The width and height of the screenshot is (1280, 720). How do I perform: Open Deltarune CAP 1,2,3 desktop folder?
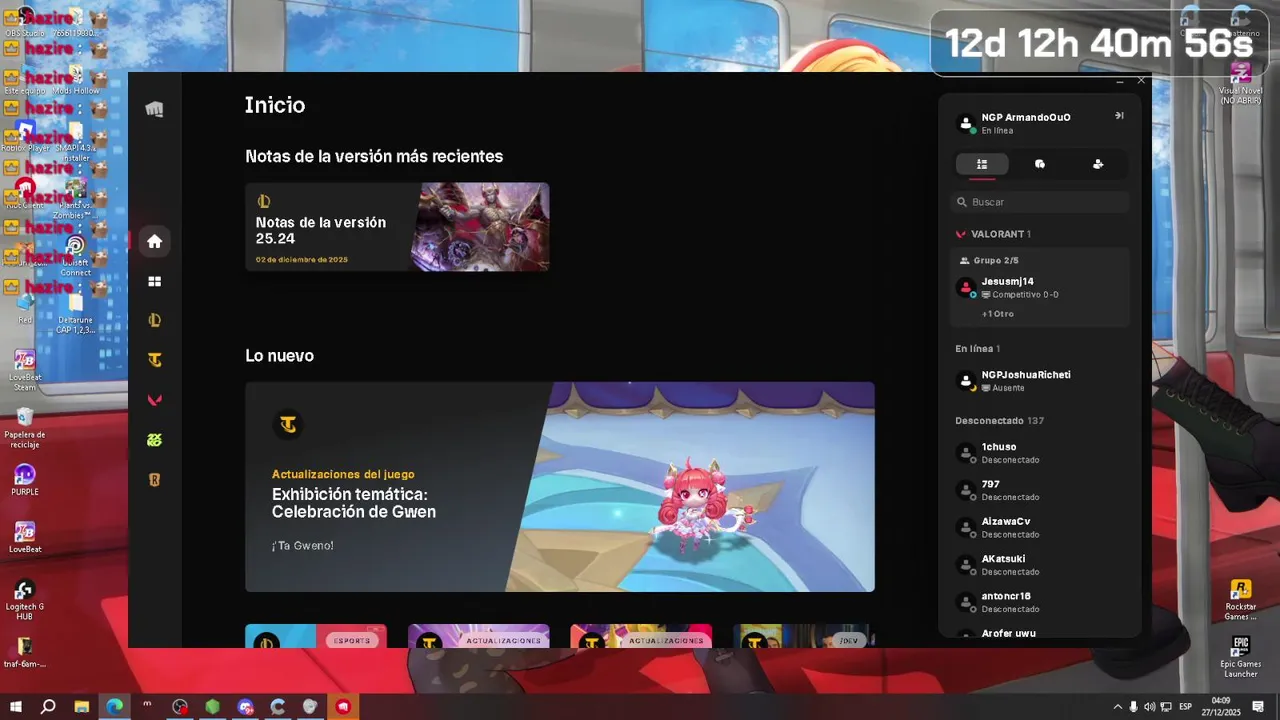(x=76, y=314)
